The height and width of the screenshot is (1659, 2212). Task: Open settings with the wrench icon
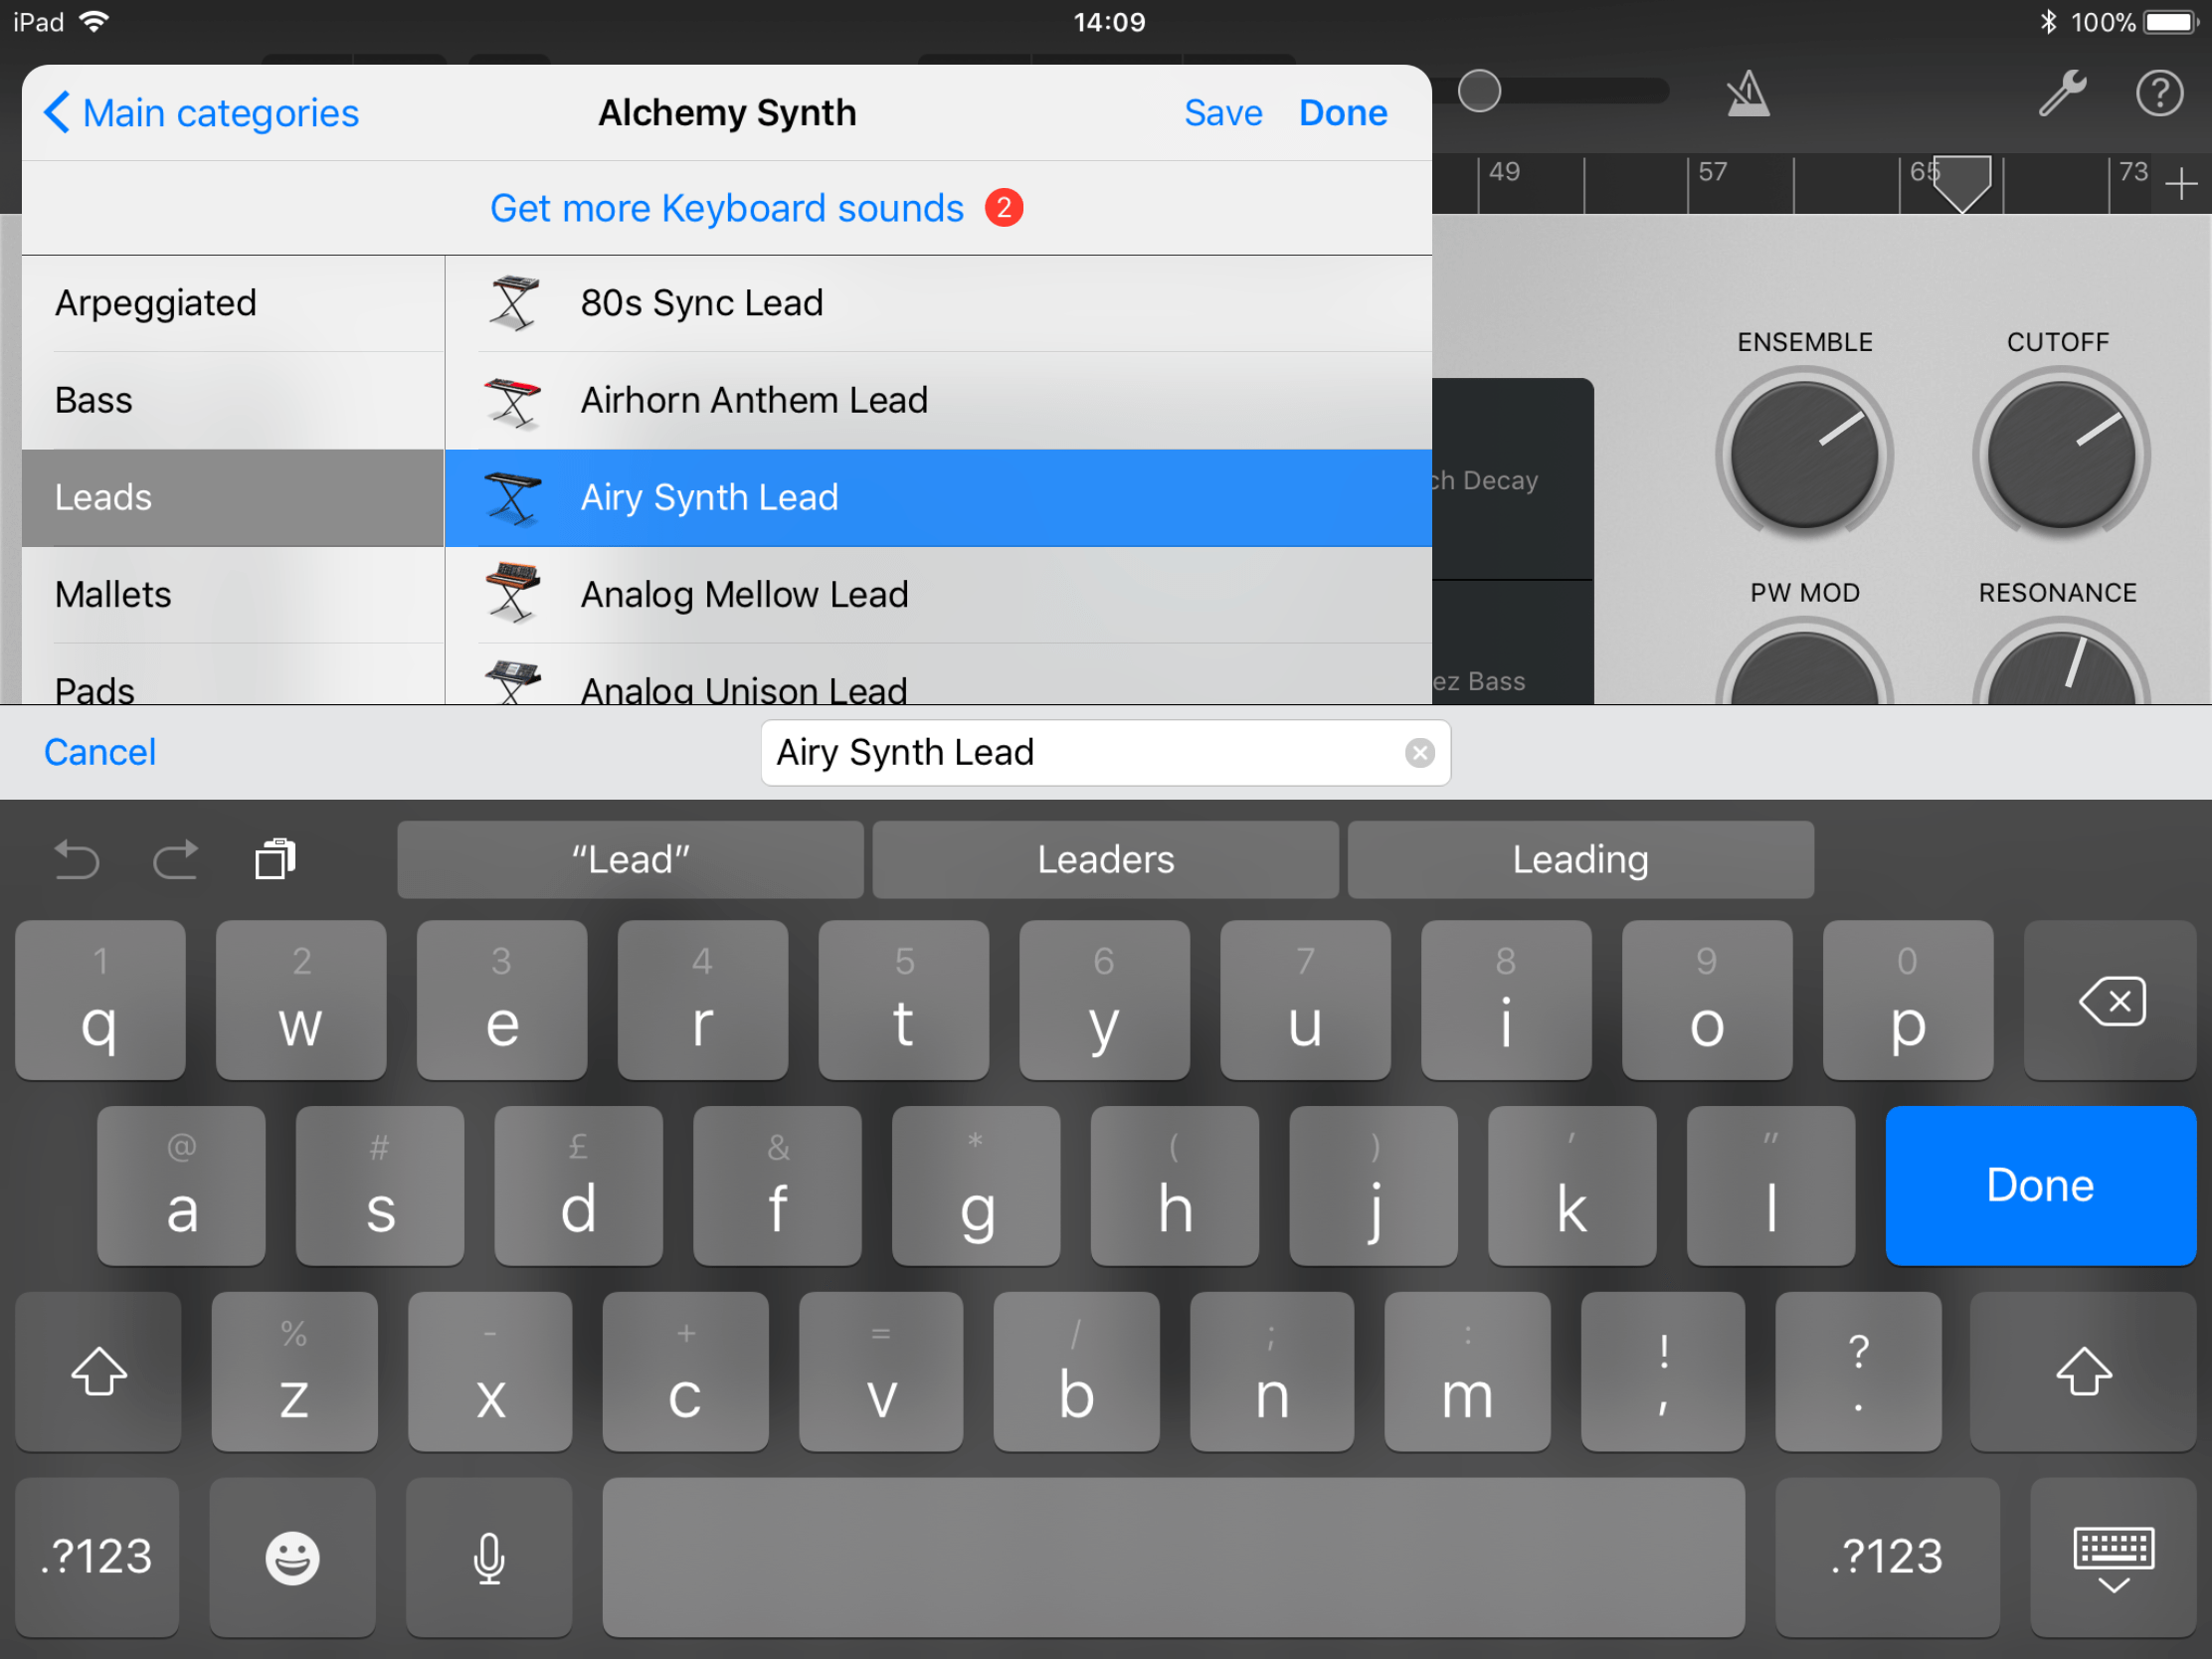[2061, 92]
